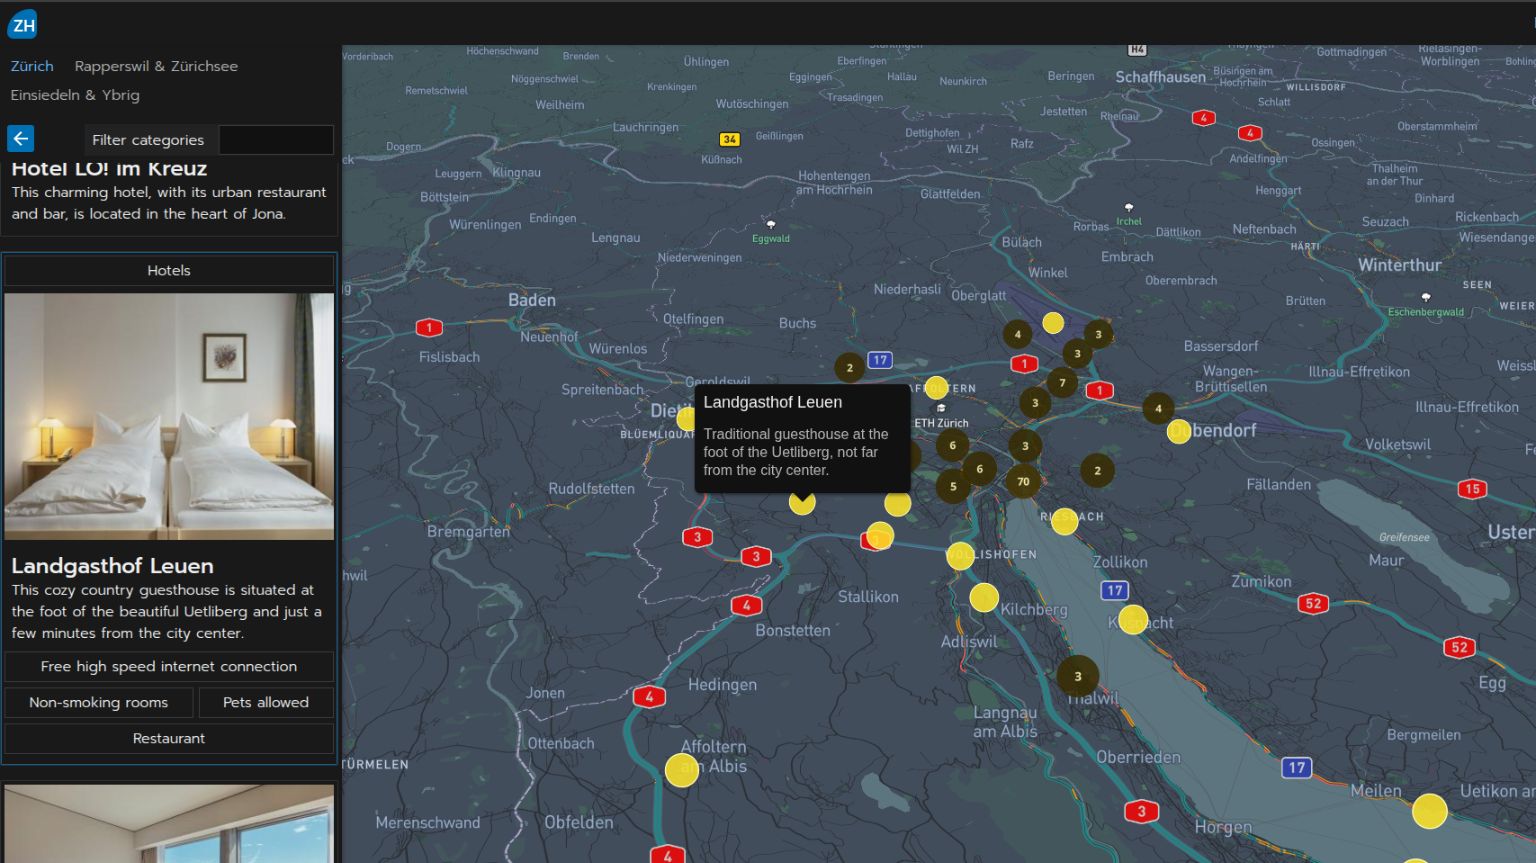This screenshot has height=863, width=1536.
Task: Select the yellow marker beside Kilchberg
Action: coord(984,598)
